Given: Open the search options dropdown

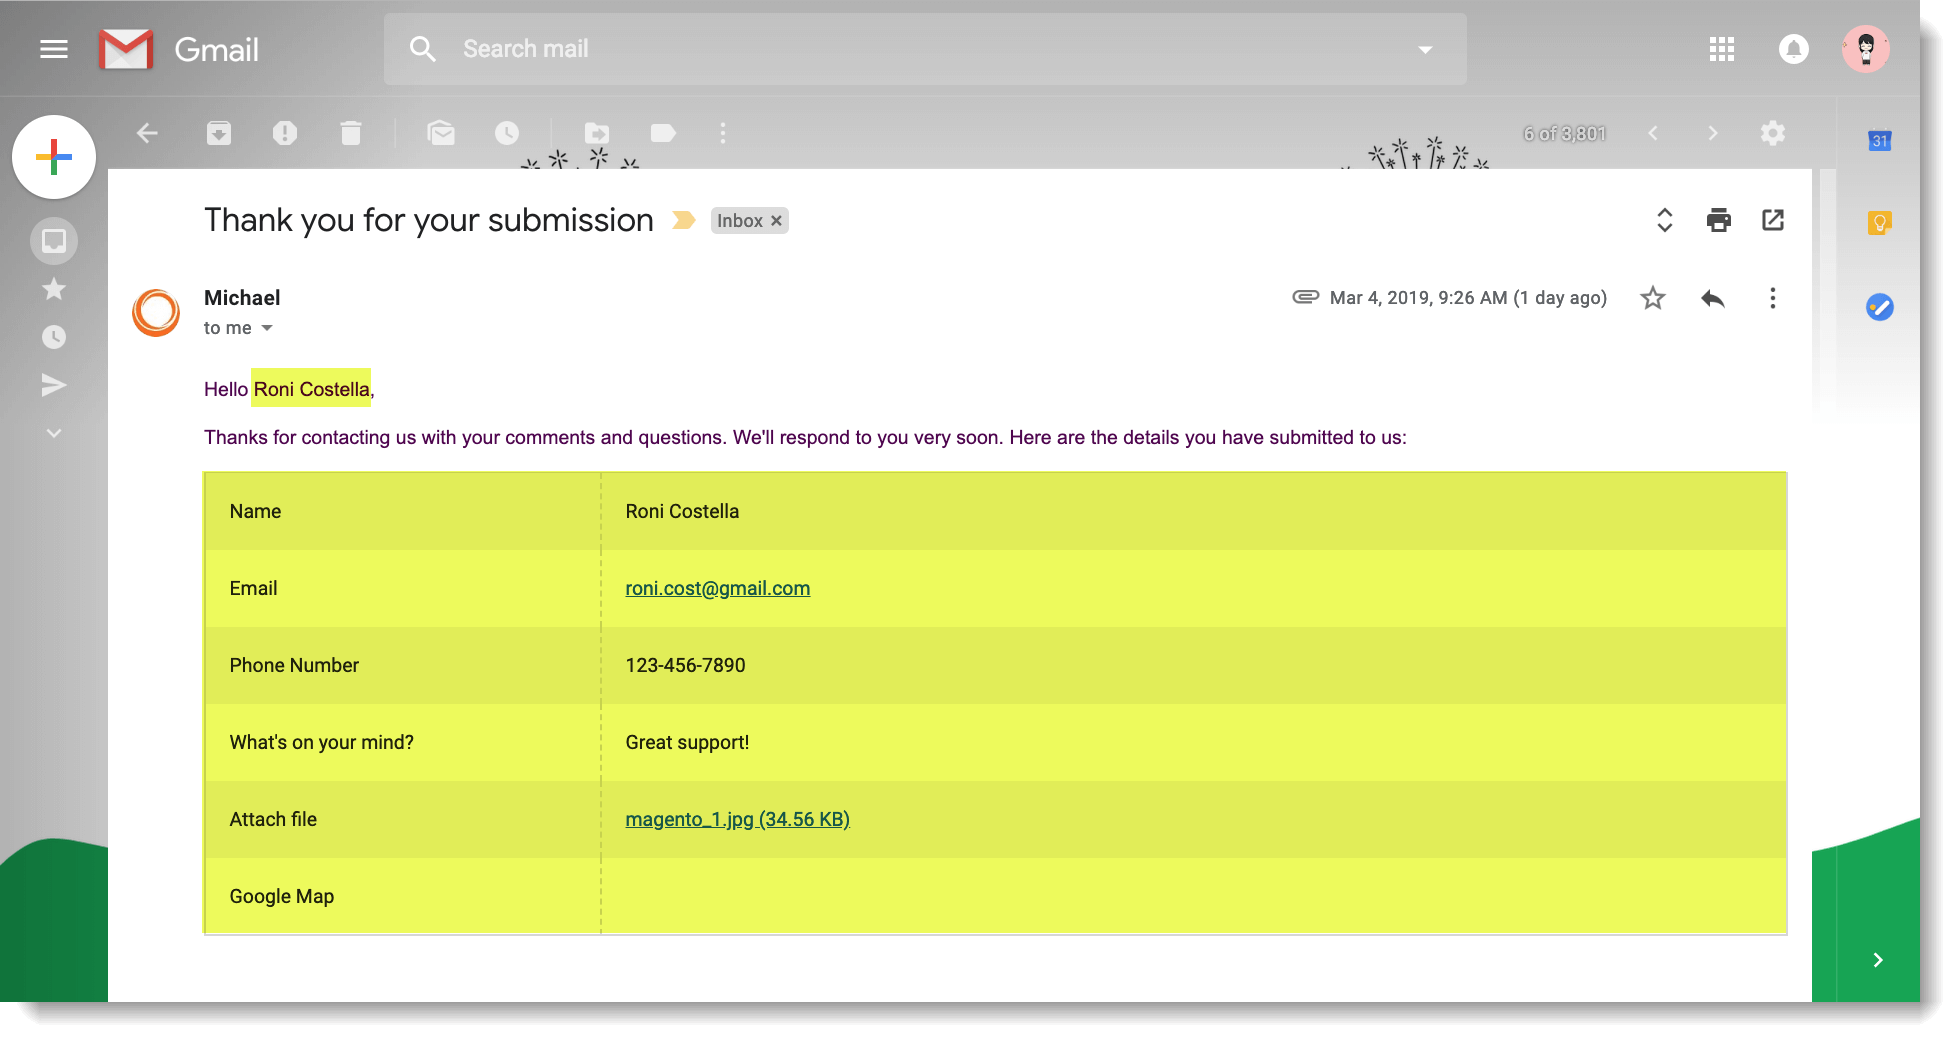Looking at the screenshot, I should point(1424,48).
